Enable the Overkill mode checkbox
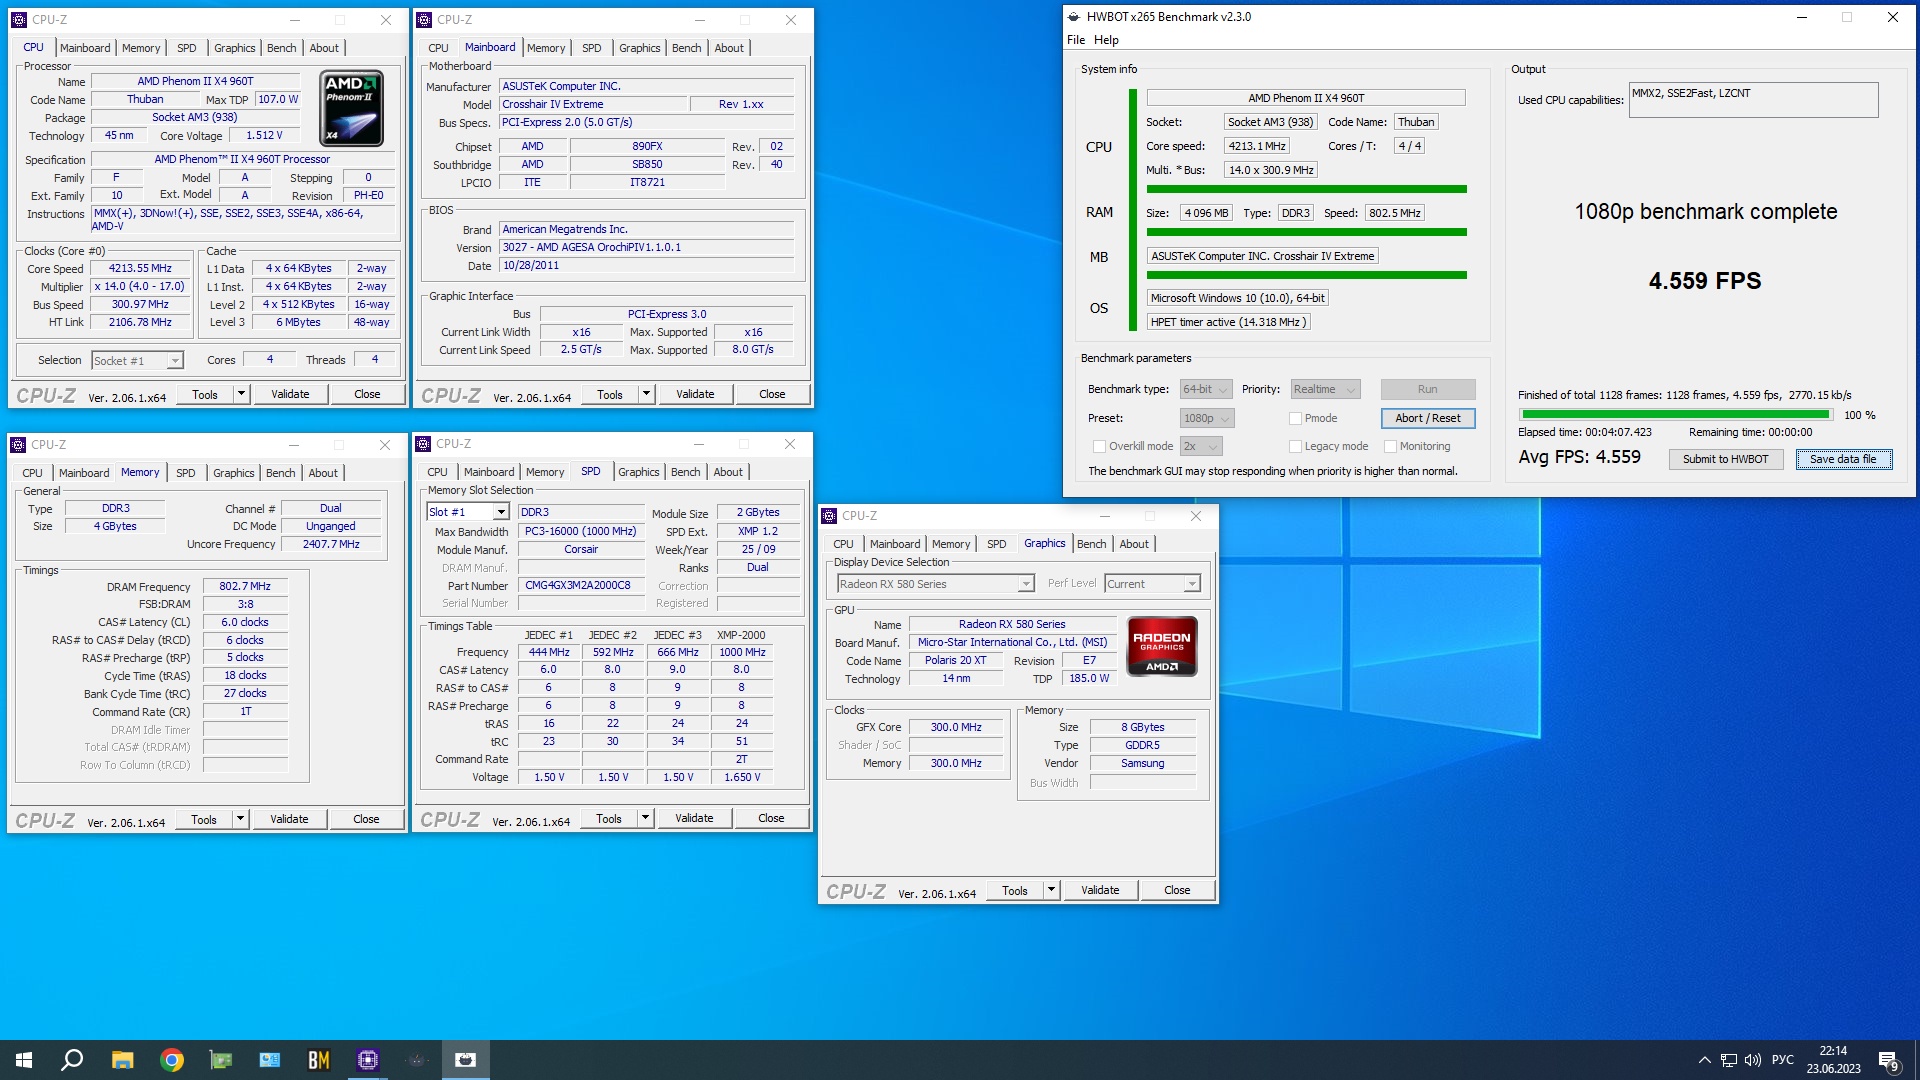The width and height of the screenshot is (1920, 1080). point(1099,447)
